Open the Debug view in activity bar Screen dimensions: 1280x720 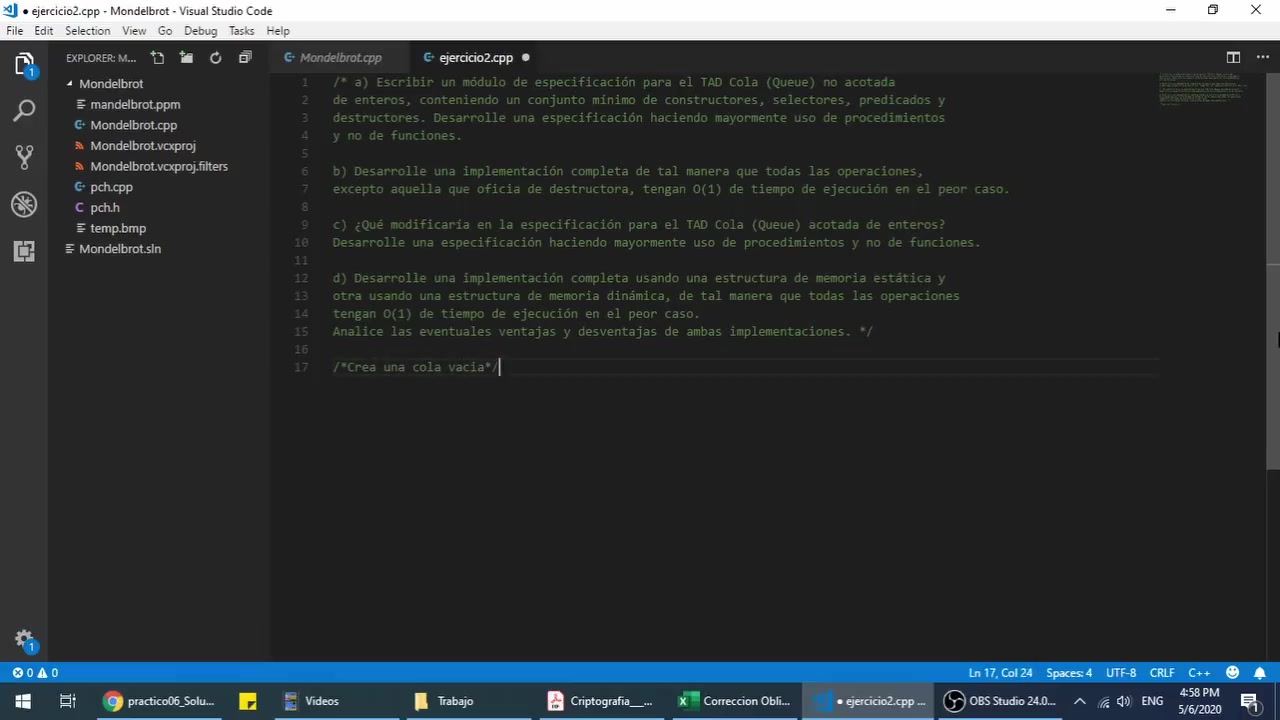click(x=24, y=204)
